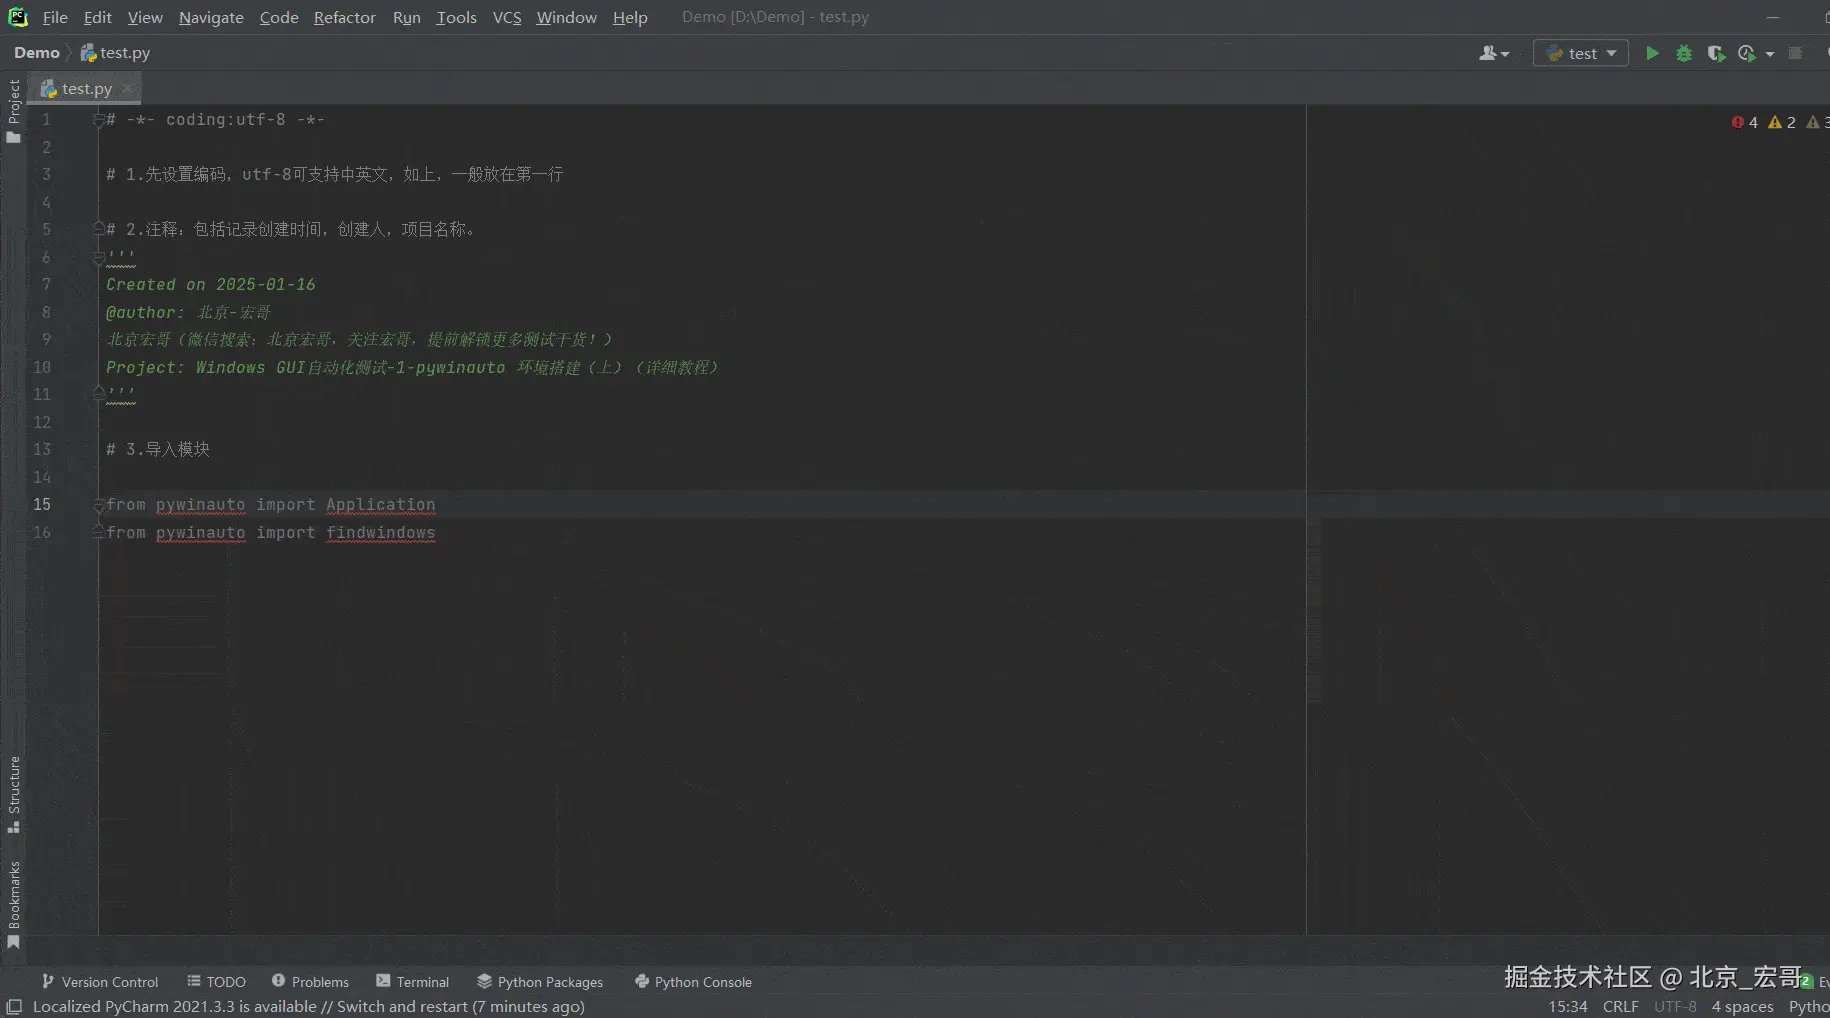The image size is (1830, 1018).
Task: Open the File menu
Action: [55, 17]
